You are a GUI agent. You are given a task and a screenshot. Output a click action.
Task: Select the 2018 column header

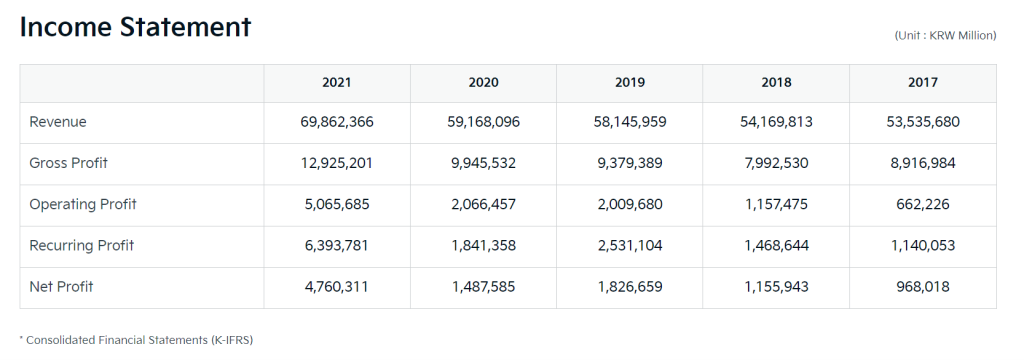click(776, 82)
